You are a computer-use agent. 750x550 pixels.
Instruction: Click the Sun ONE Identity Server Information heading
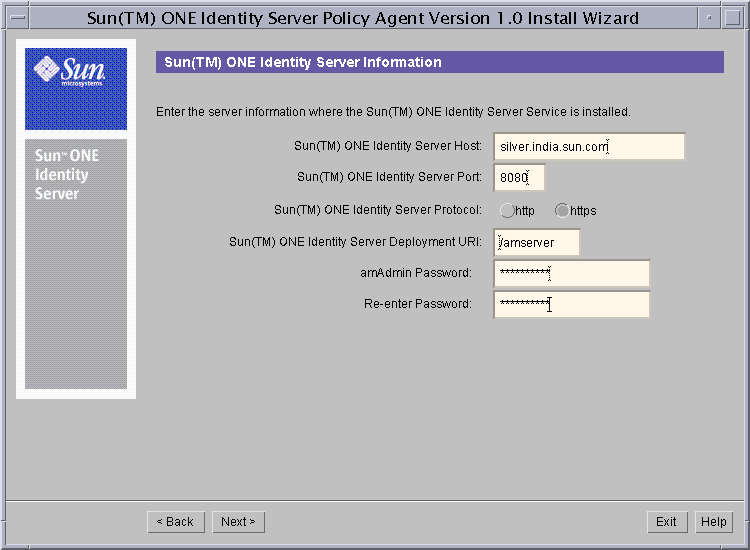(x=303, y=62)
